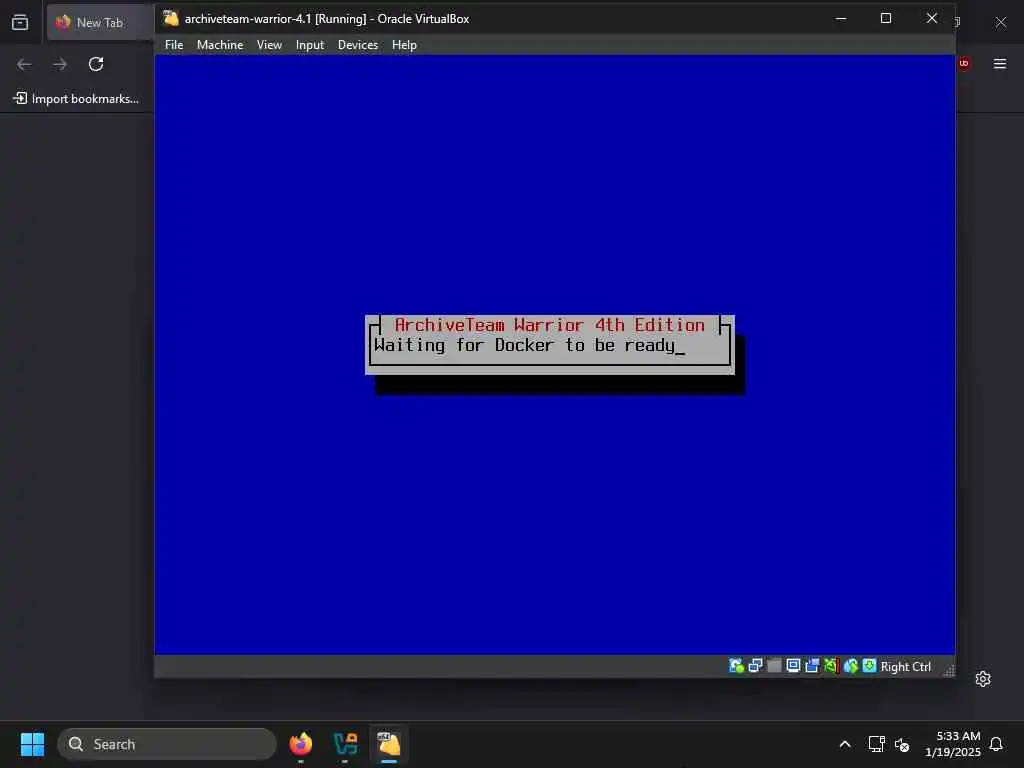This screenshot has width=1024, height=768.
Task: Click Import bookmarks in Firefox
Action: (x=76, y=99)
